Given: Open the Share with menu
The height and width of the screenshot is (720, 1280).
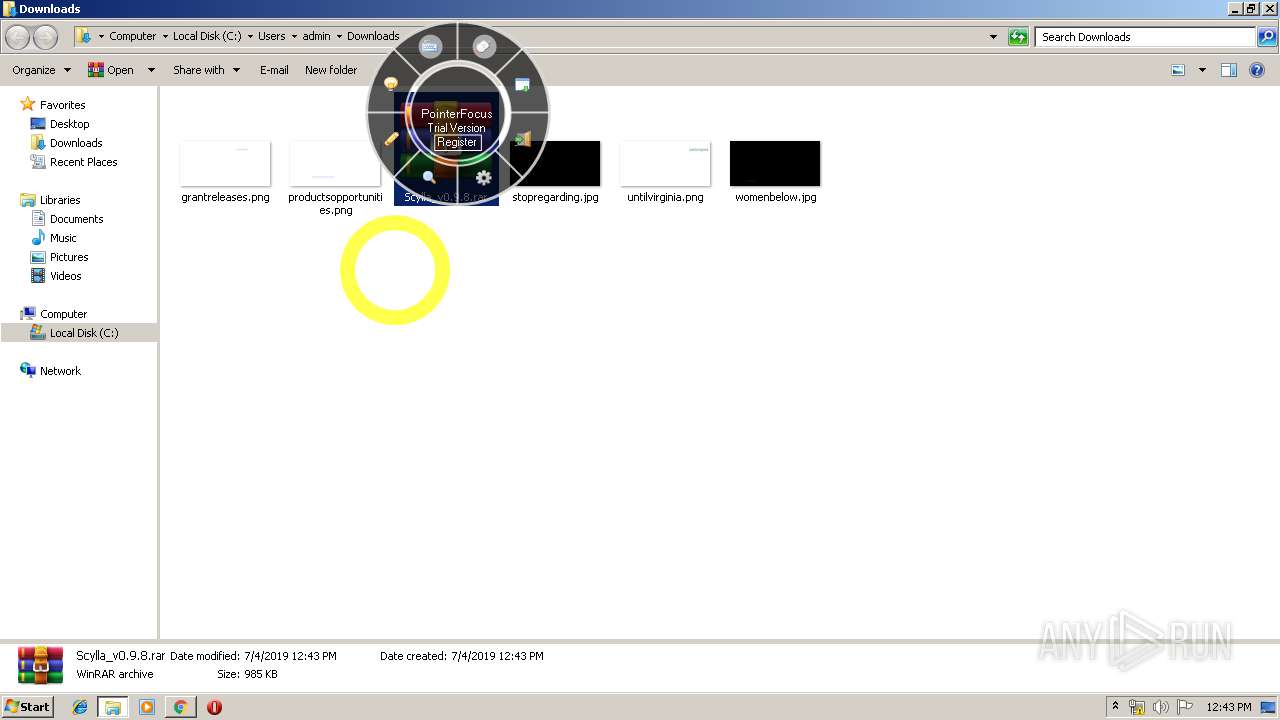Looking at the screenshot, I should [x=206, y=70].
